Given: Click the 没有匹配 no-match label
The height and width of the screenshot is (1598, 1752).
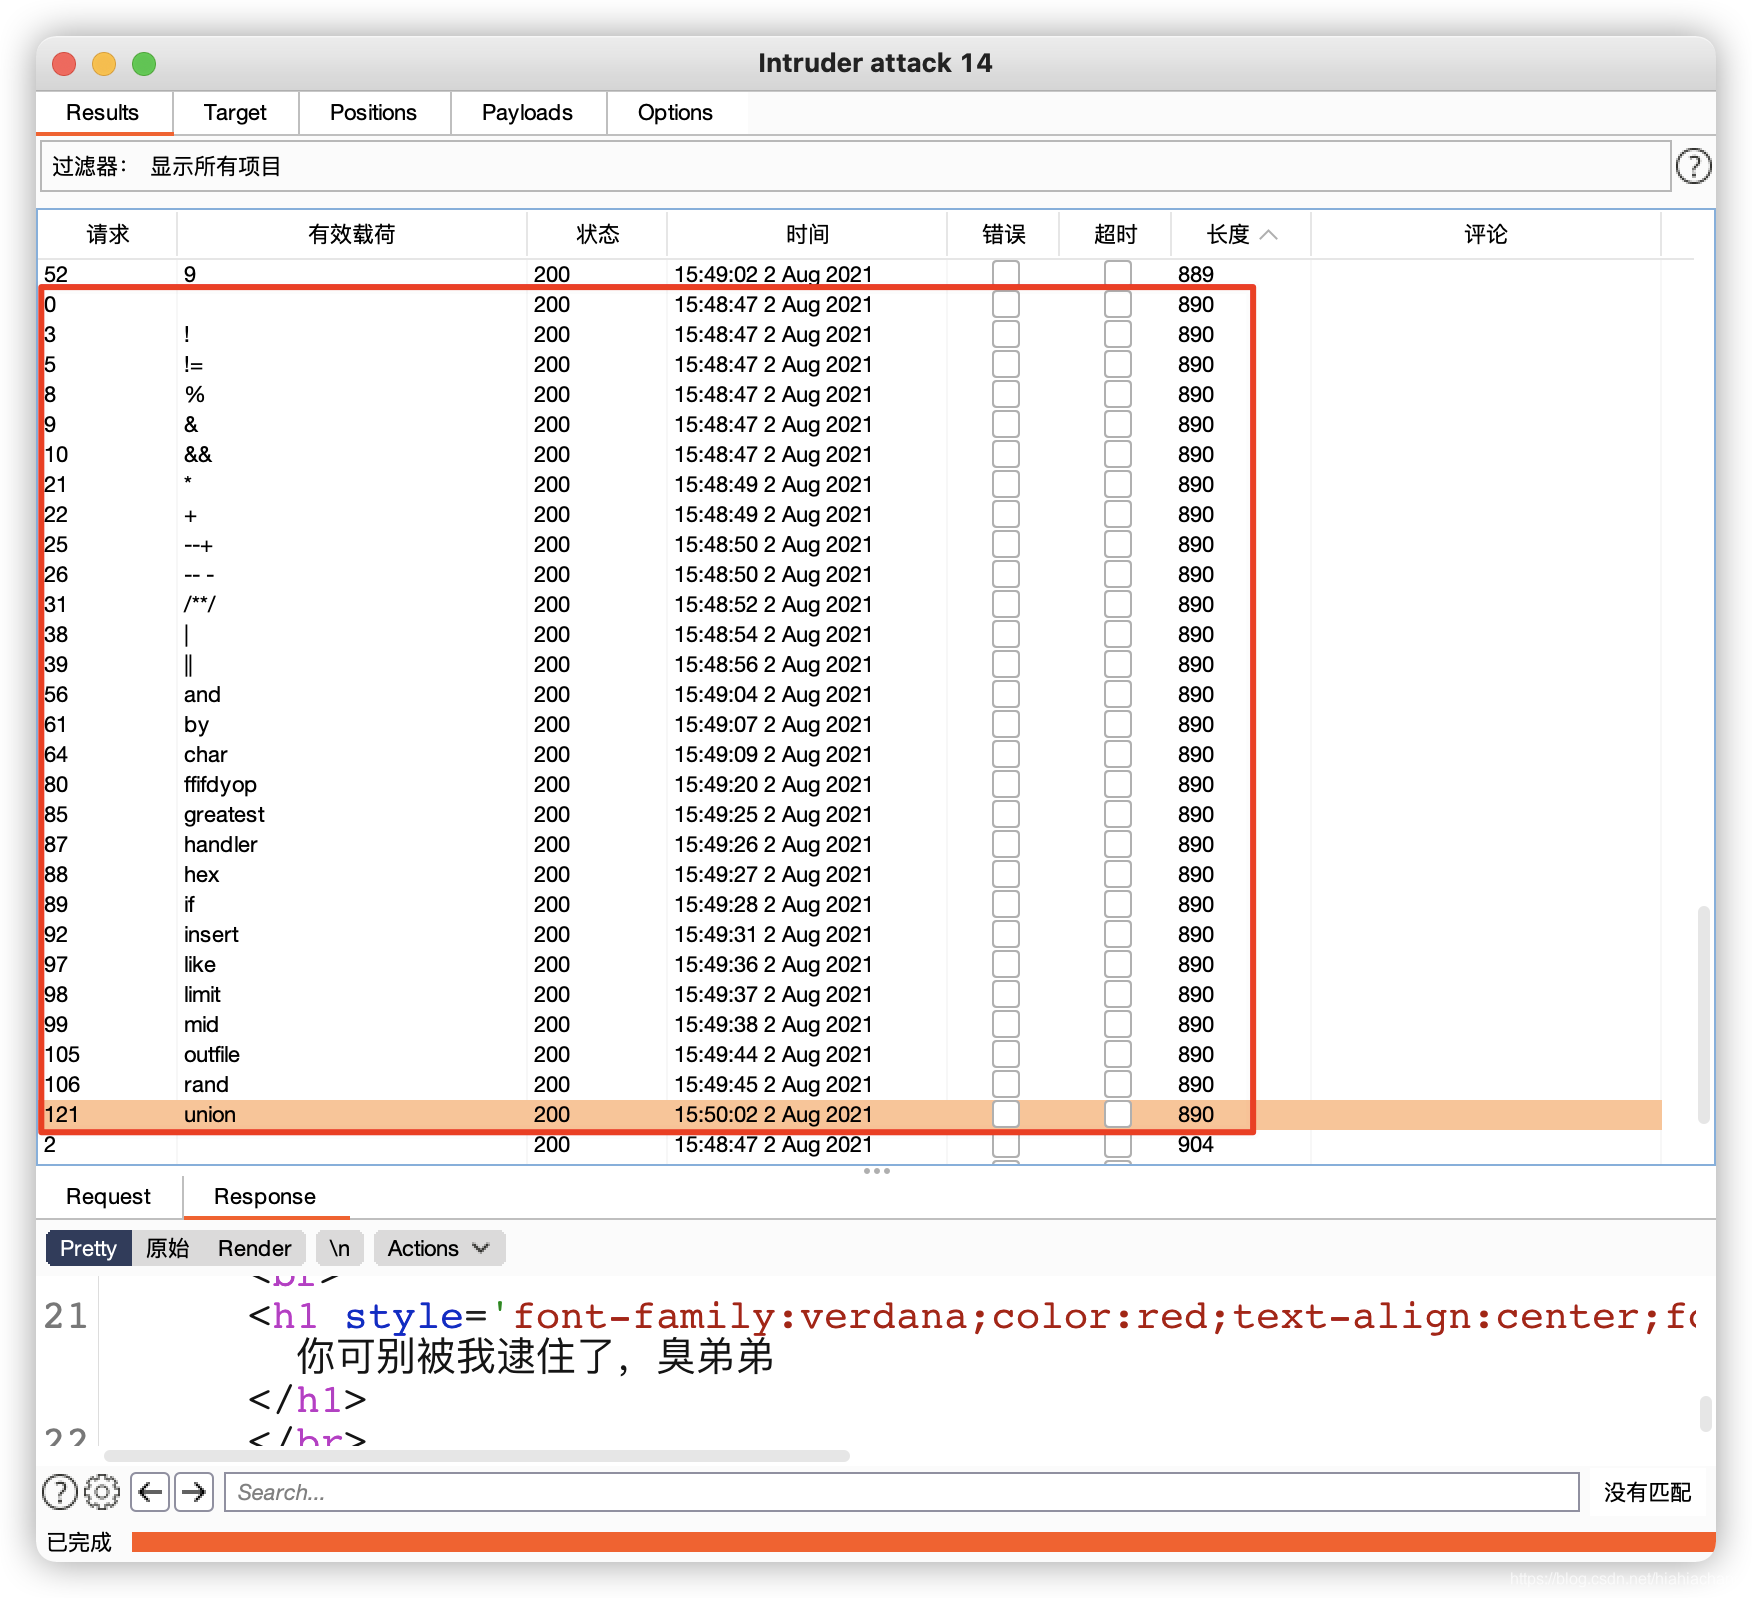Looking at the screenshot, I should 1647,1492.
